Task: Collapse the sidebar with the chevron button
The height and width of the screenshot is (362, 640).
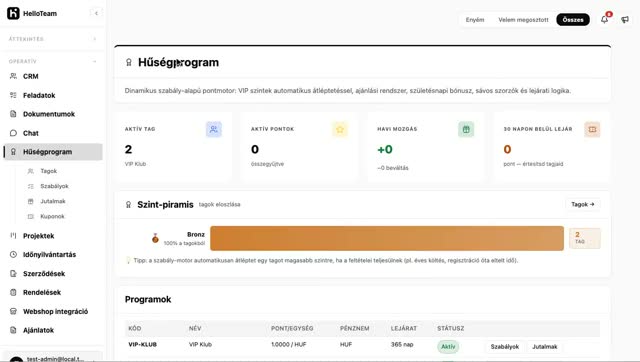Action: pyautogui.click(x=96, y=13)
